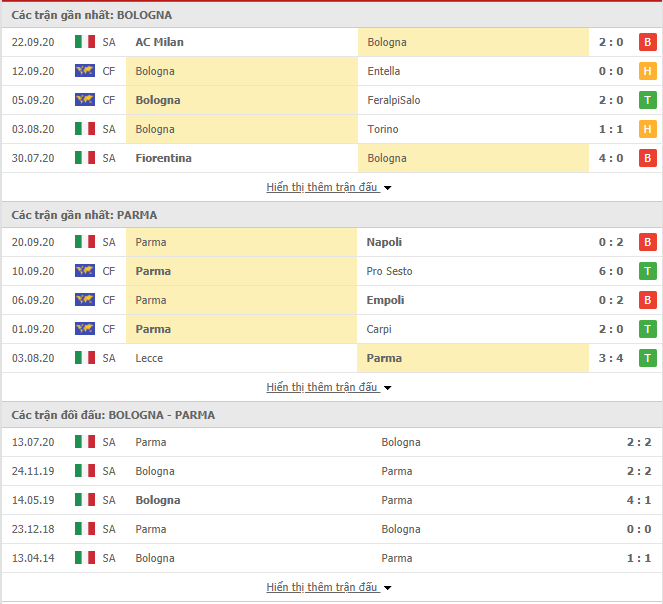Open the AC Milan team link
This screenshot has height=604, width=663.
click(159, 42)
